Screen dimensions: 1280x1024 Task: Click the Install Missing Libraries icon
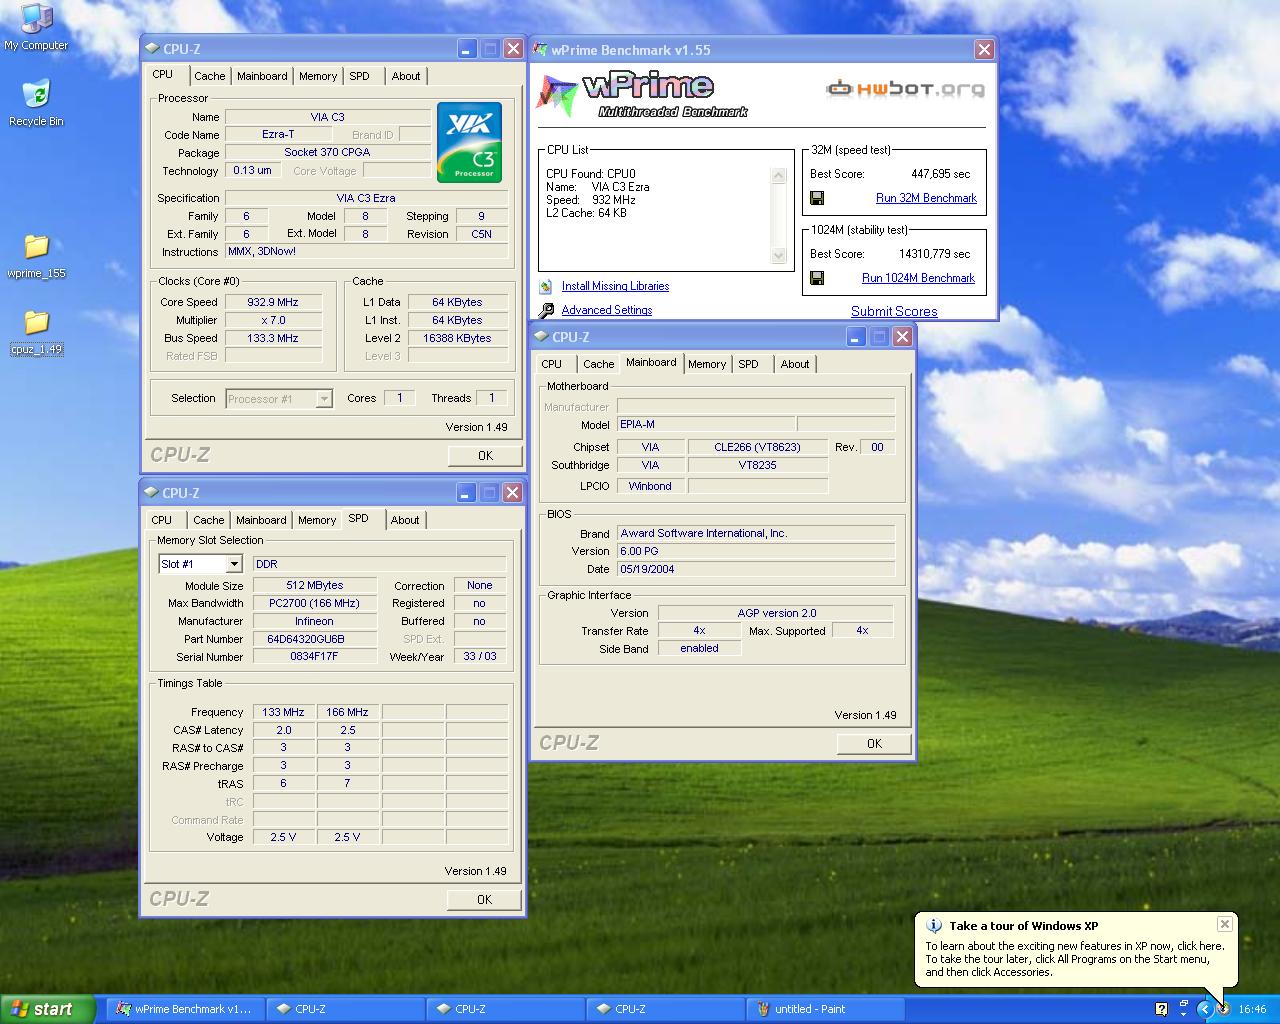pyautogui.click(x=546, y=286)
